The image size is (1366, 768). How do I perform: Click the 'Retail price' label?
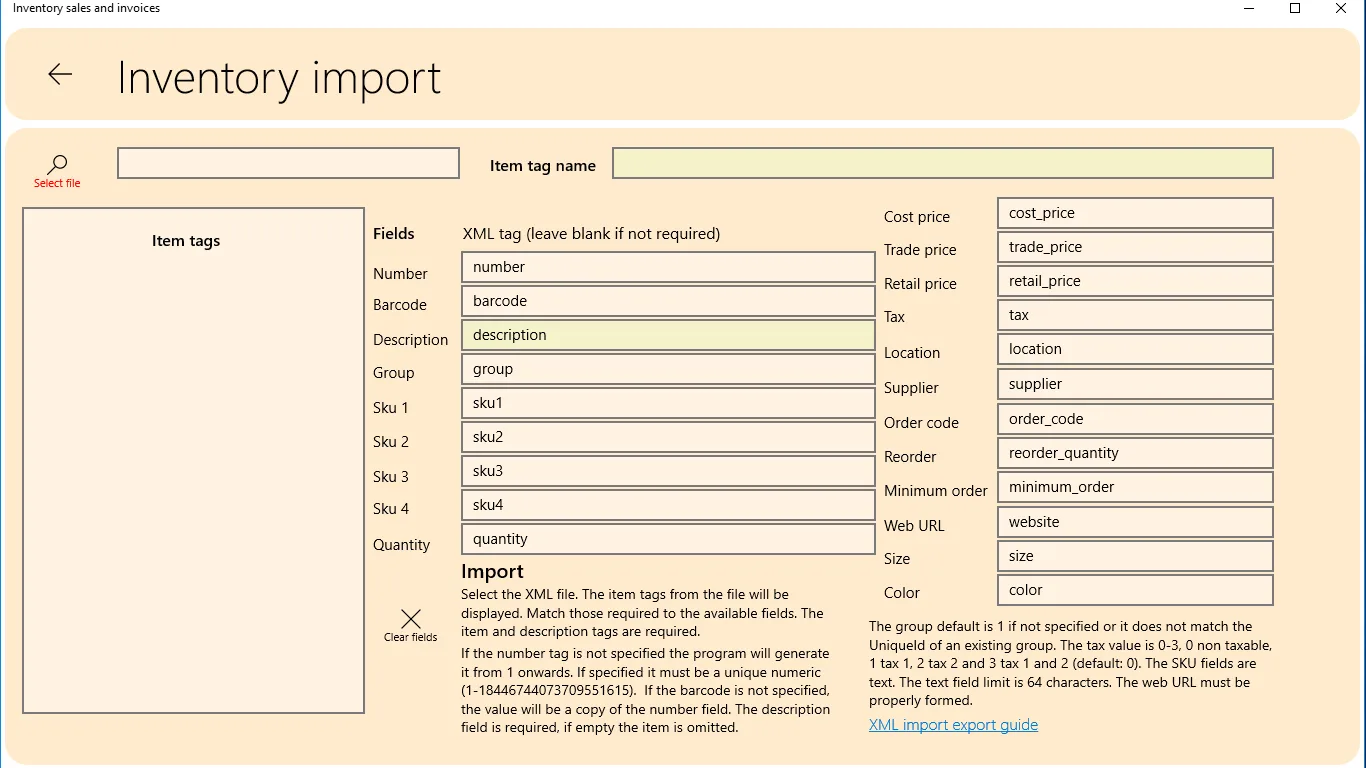920,284
